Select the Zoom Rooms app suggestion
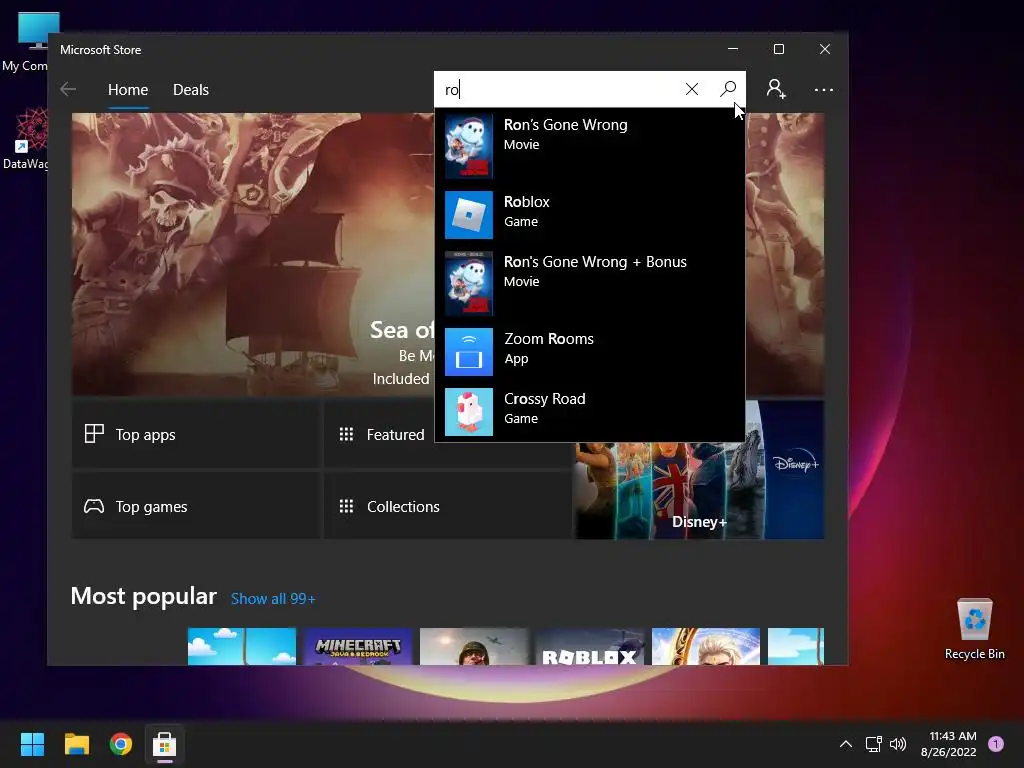This screenshot has width=1024, height=768. pos(590,351)
